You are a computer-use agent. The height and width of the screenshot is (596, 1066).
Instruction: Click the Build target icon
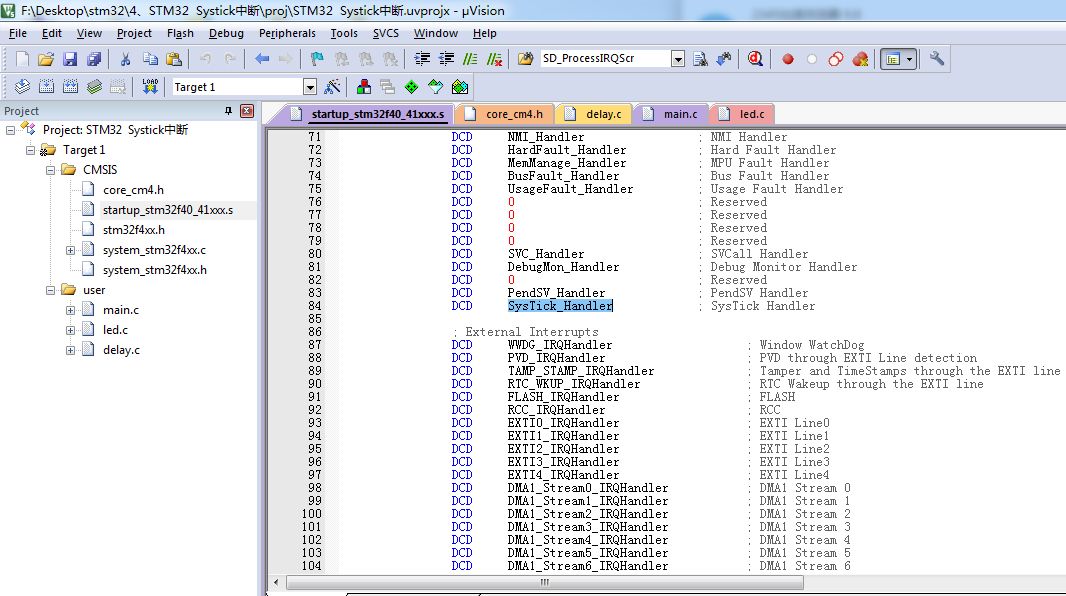[47, 87]
